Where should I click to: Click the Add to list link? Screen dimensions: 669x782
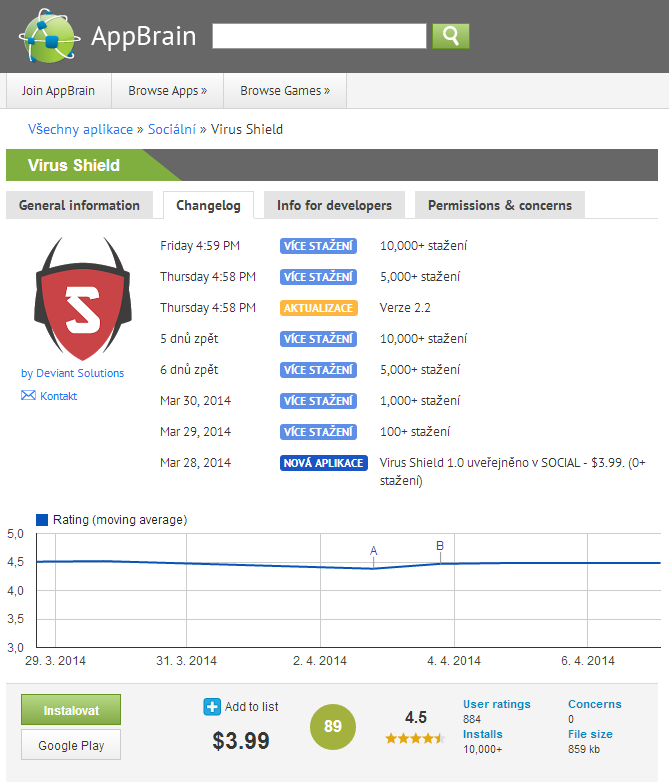[251, 707]
